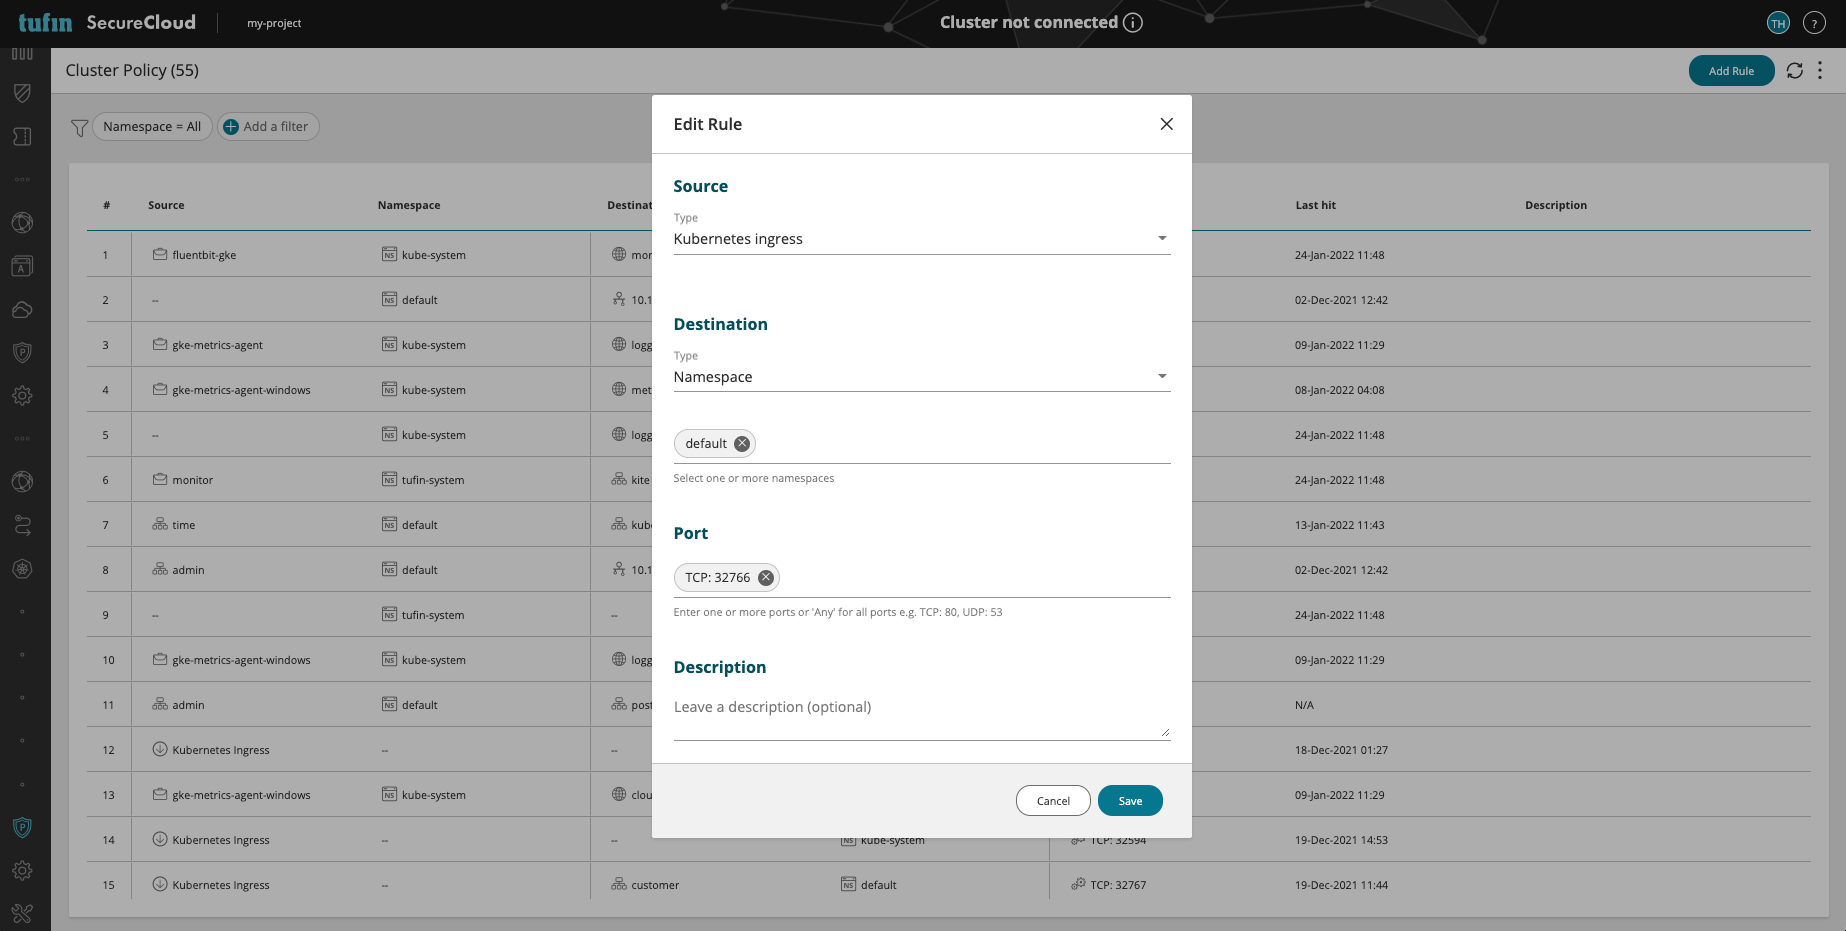Open the my-project selector in header
Screen dimensions: 1846x931
274,23
